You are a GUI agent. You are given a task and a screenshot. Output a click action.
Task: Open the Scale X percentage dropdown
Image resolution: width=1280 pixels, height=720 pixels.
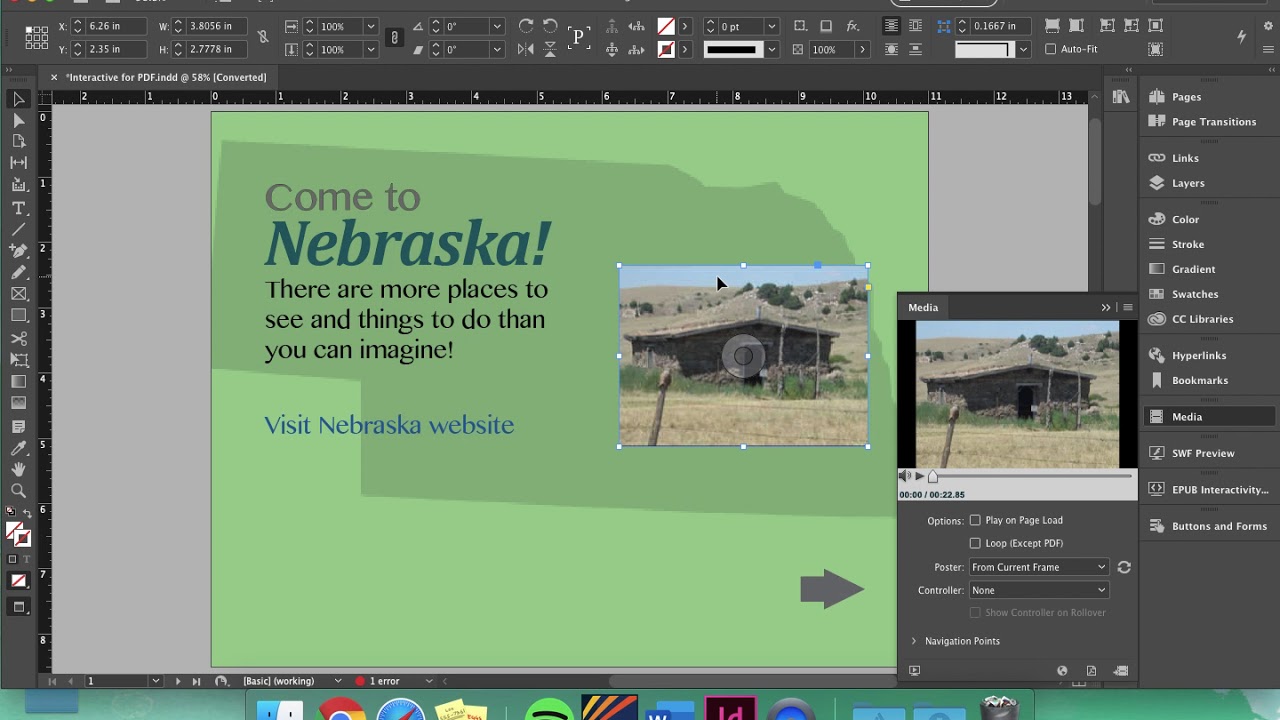371,26
